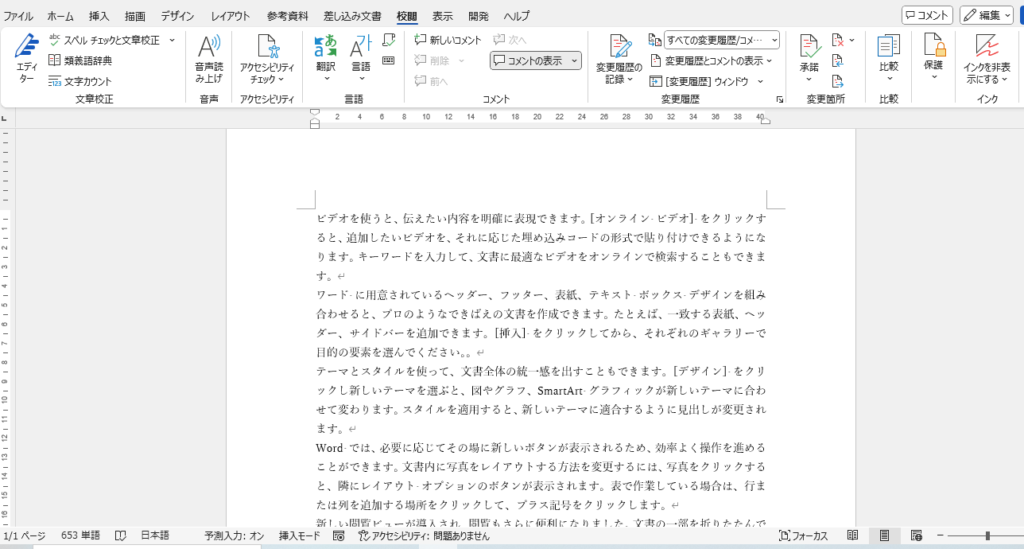Open Word Count (文字カウント)
This screenshot has width=1024, height=549.
[80, 82]
